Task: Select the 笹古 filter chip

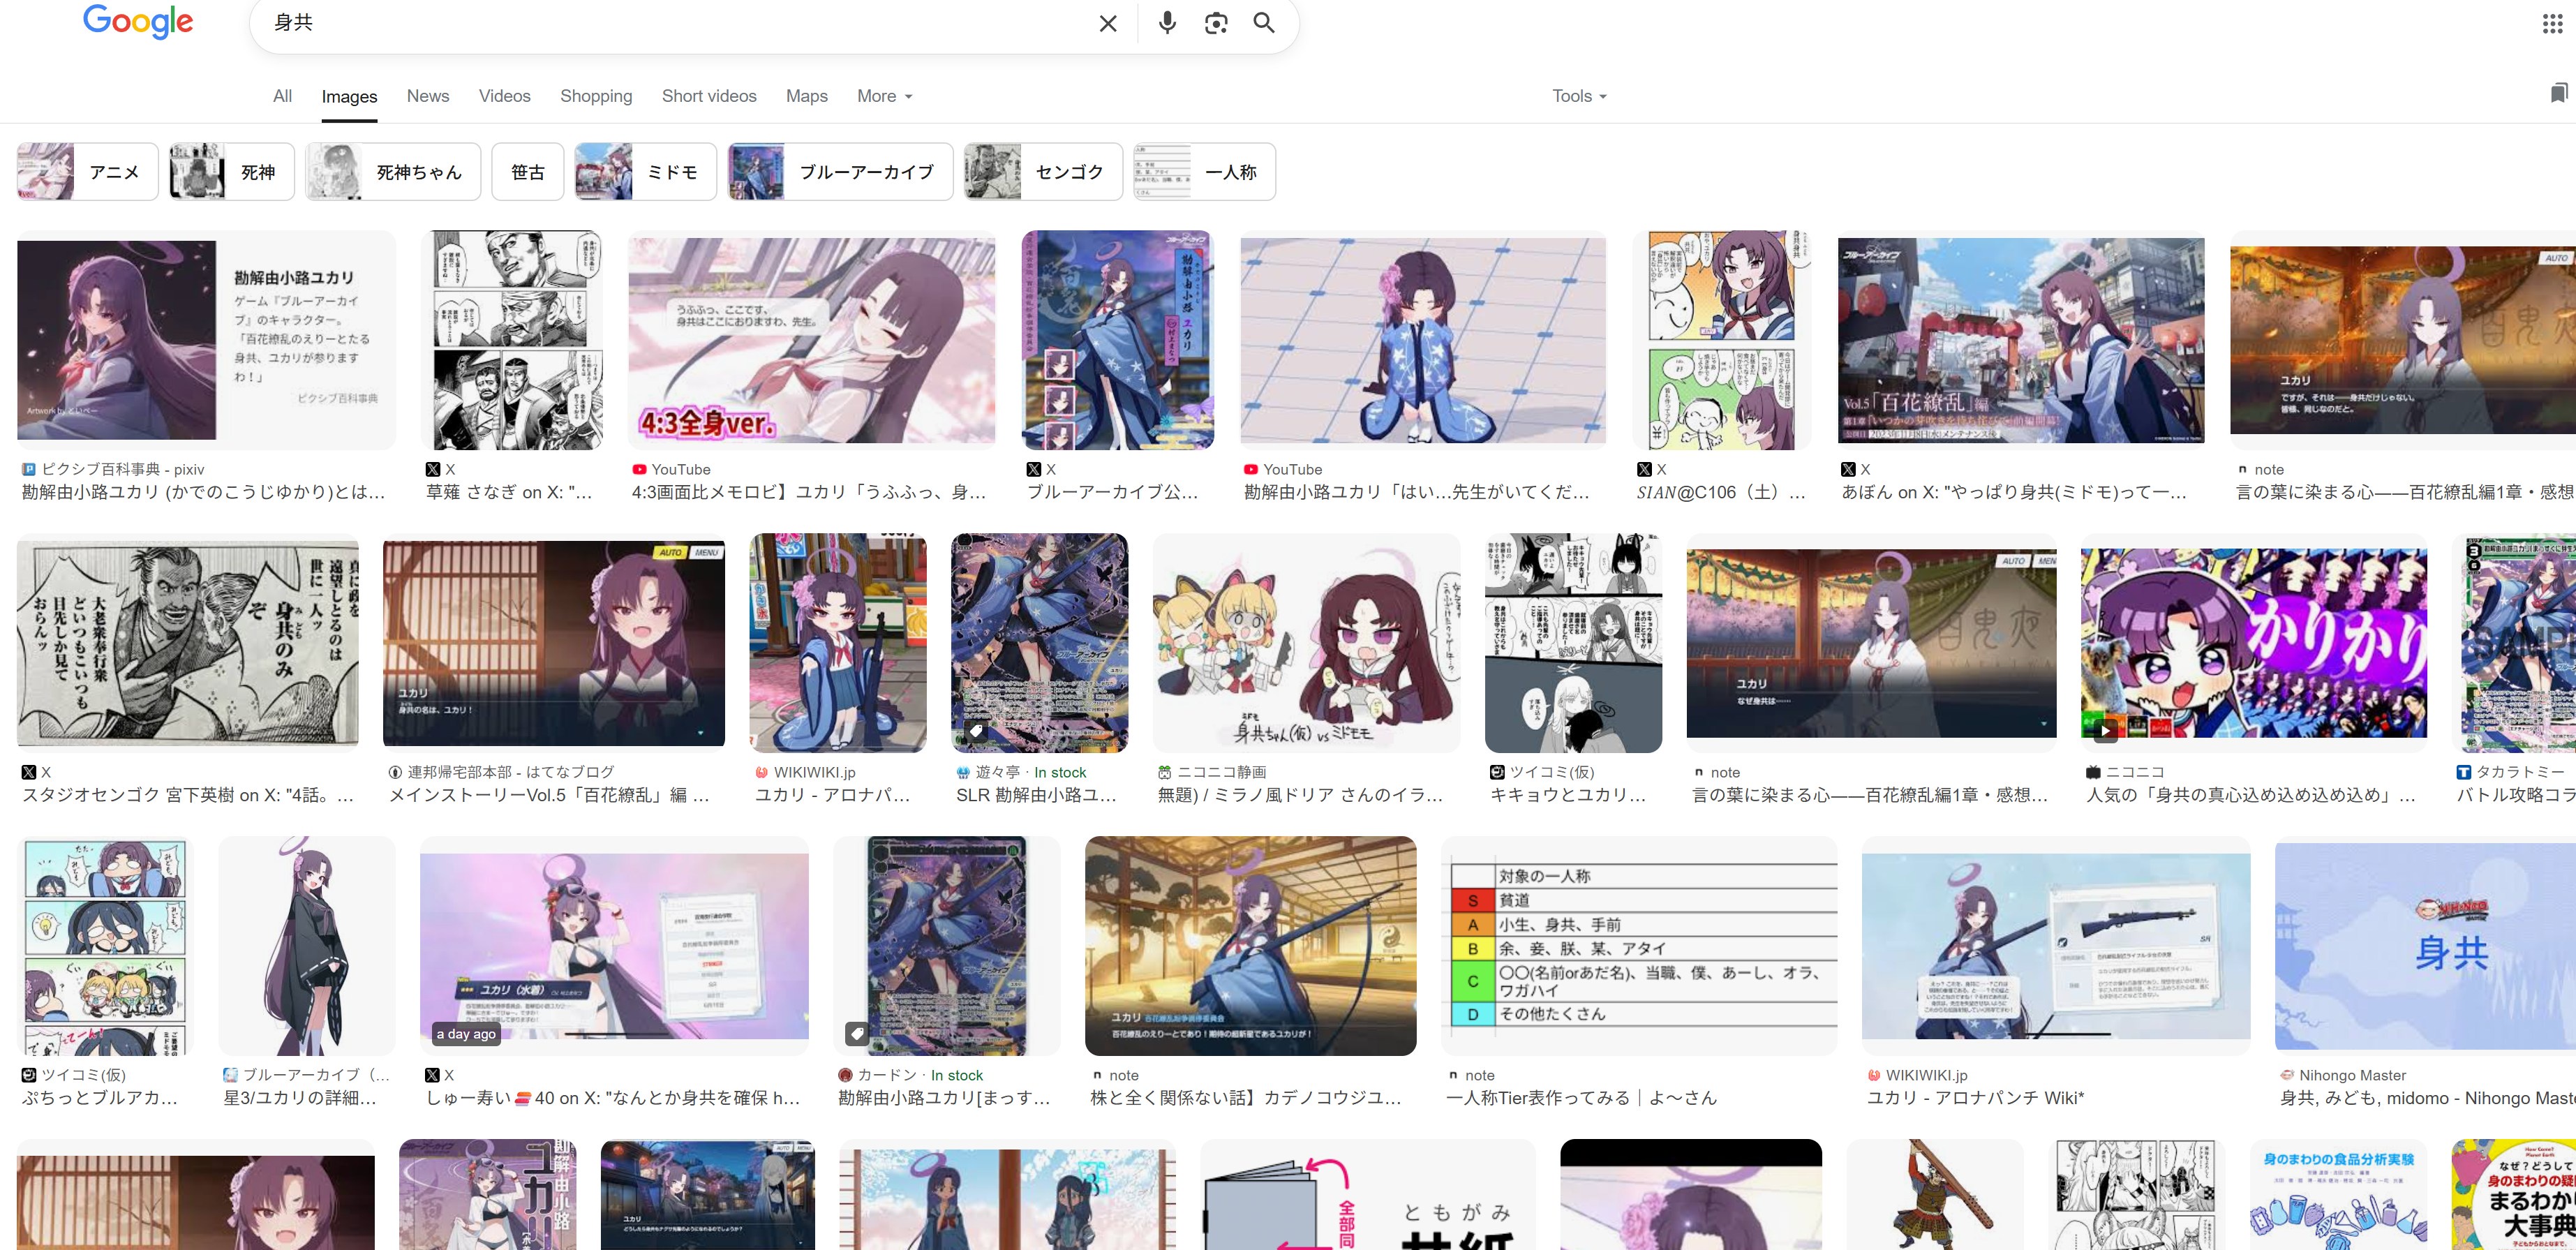Action: 528,171
